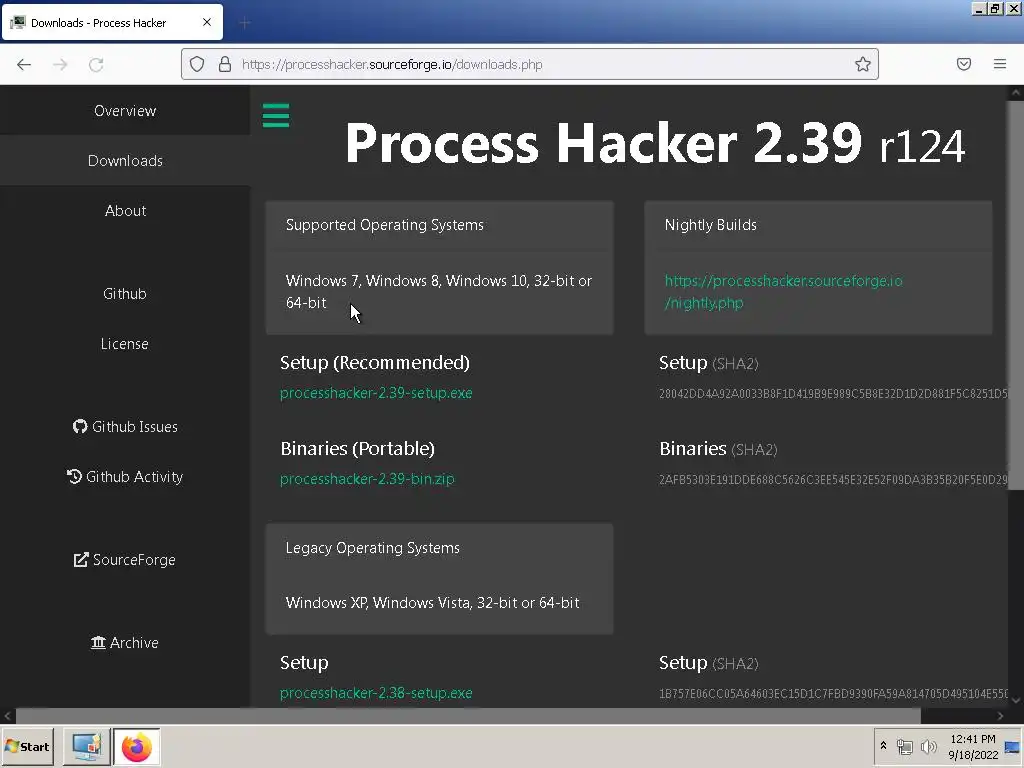
Task: Reload the page with the refresh icon
Action: (96, 64)
